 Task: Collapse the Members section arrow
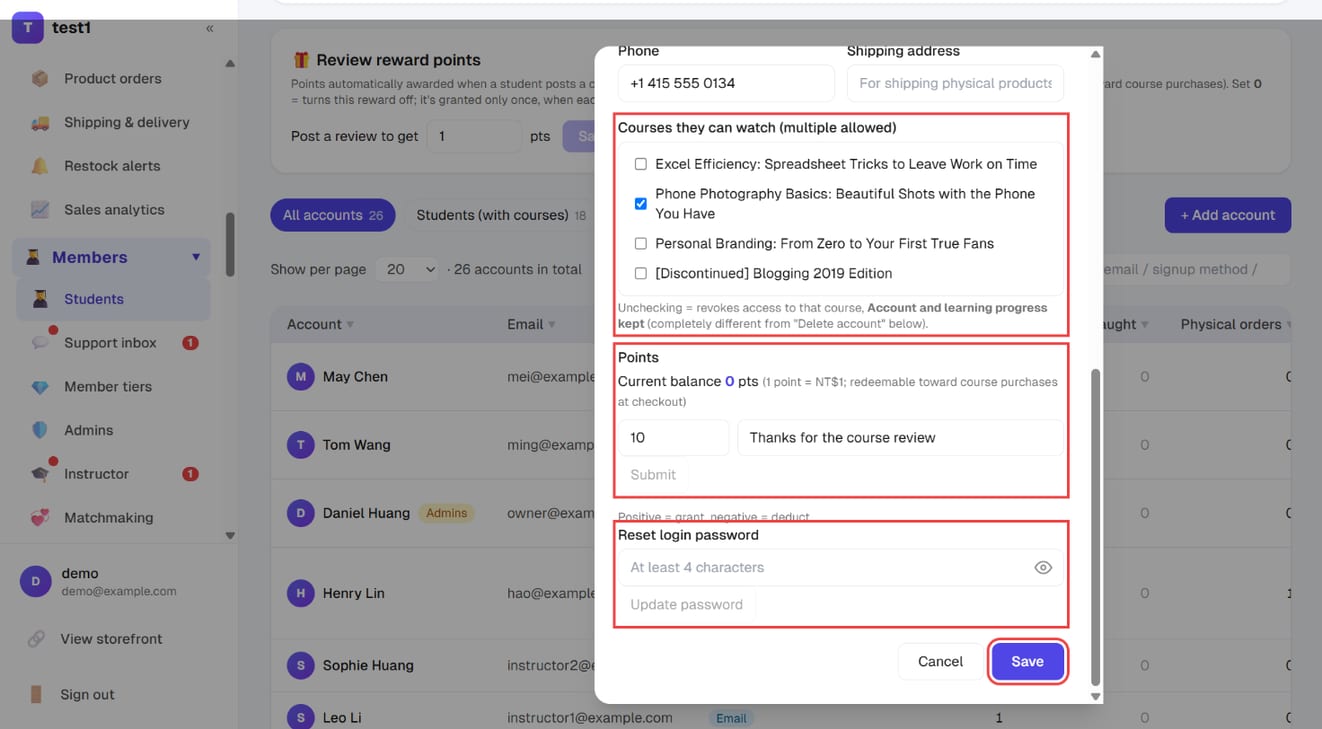pyautogui.click(x=196, y=257)
